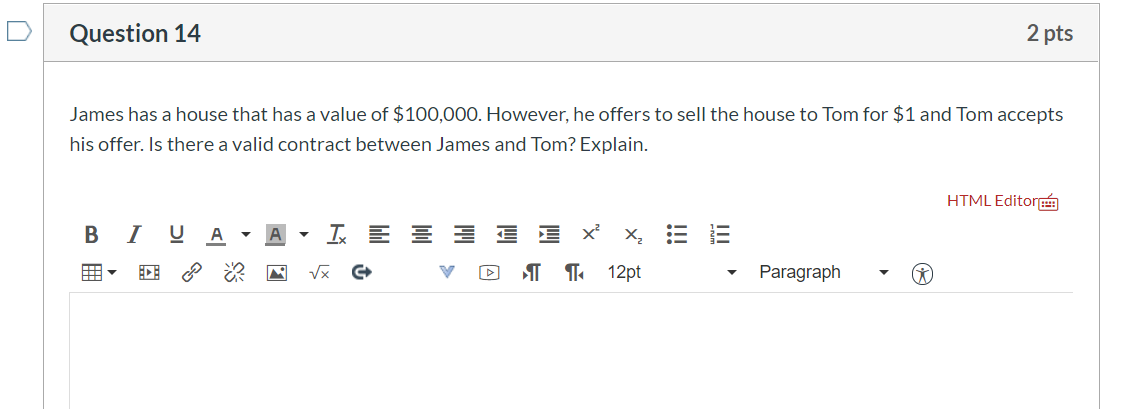The height and width of the screenshot is (409, 1139).
Task: Flag Question 14
Action: (x=20, y=31)
